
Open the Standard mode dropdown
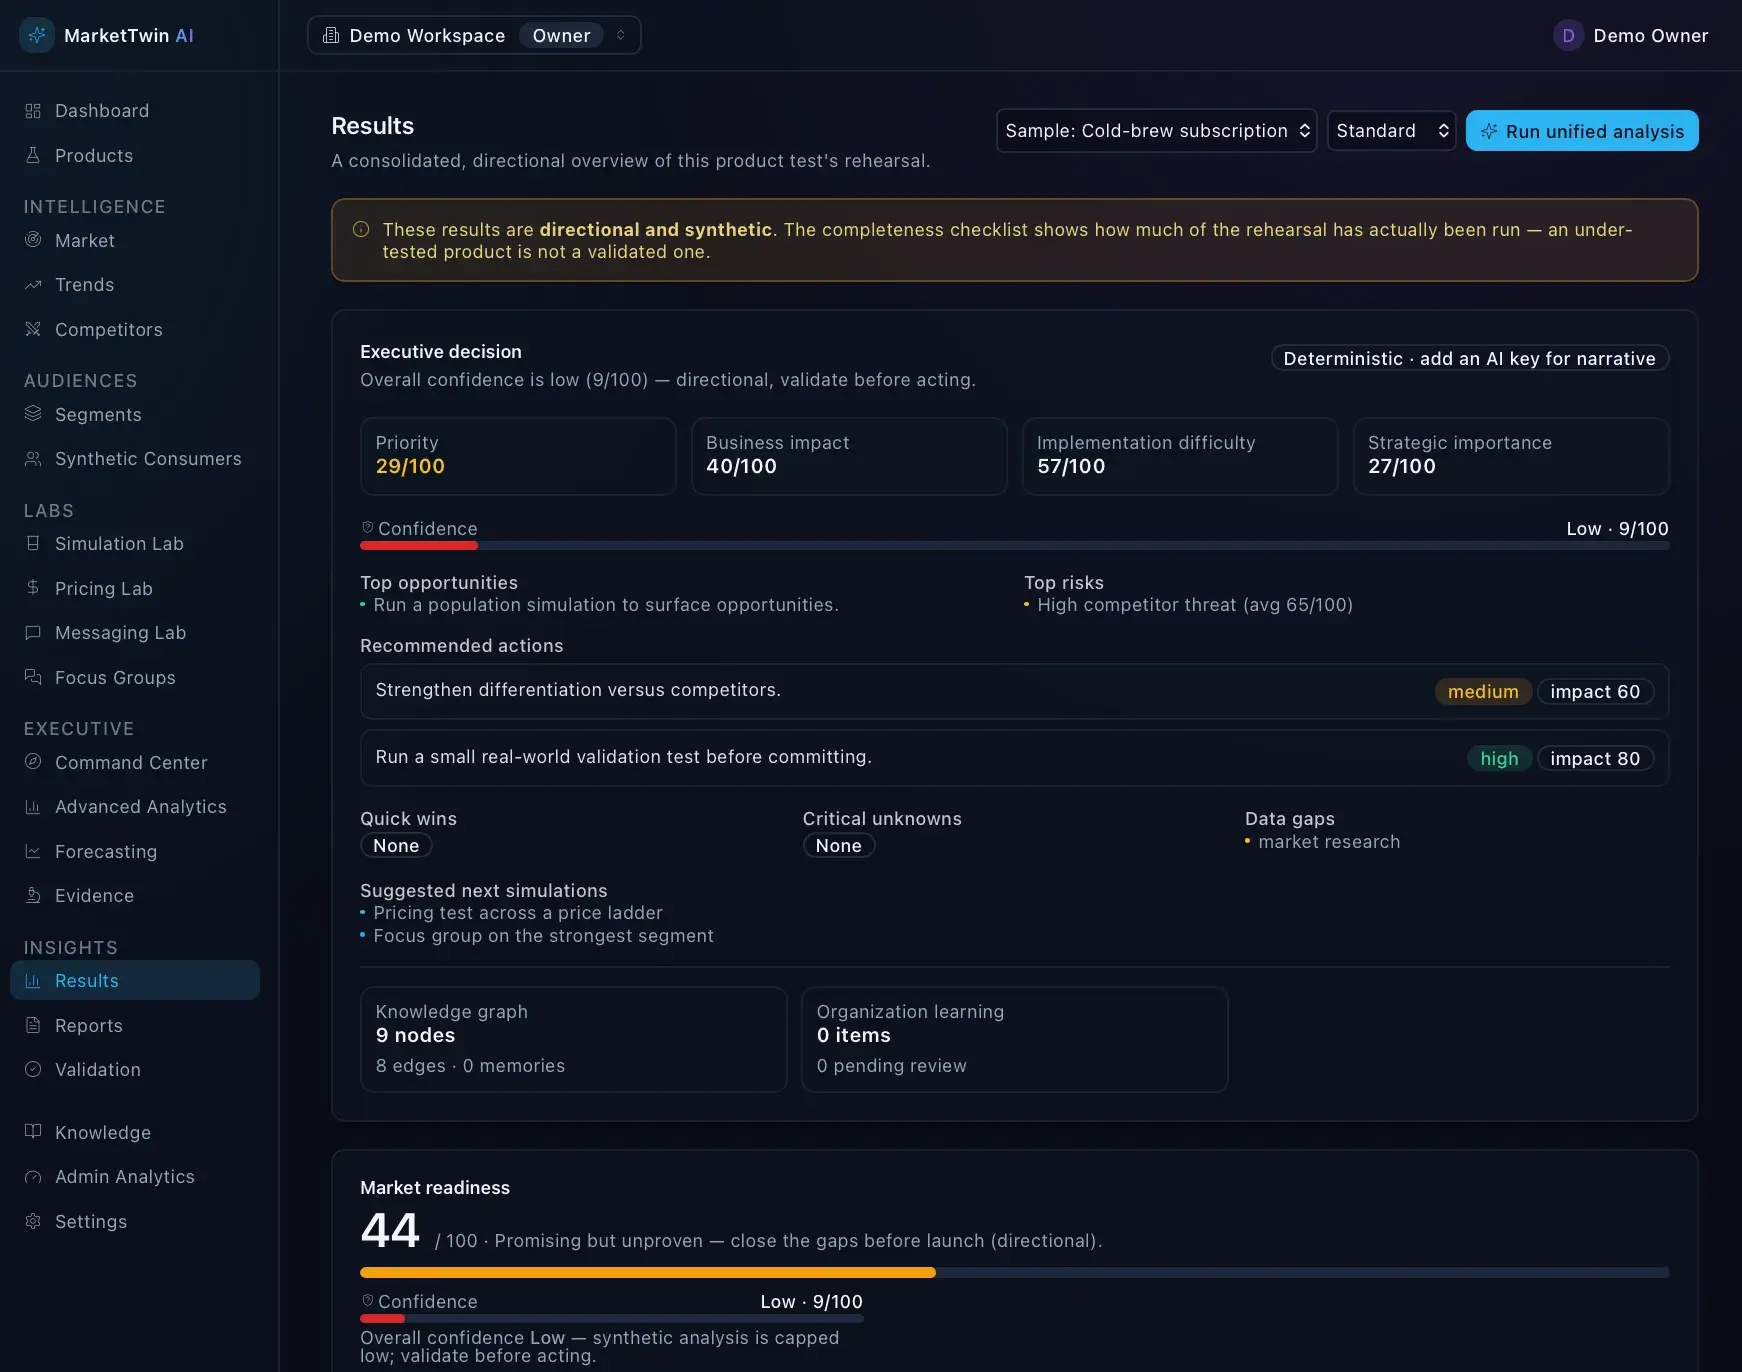point(1391,131)
